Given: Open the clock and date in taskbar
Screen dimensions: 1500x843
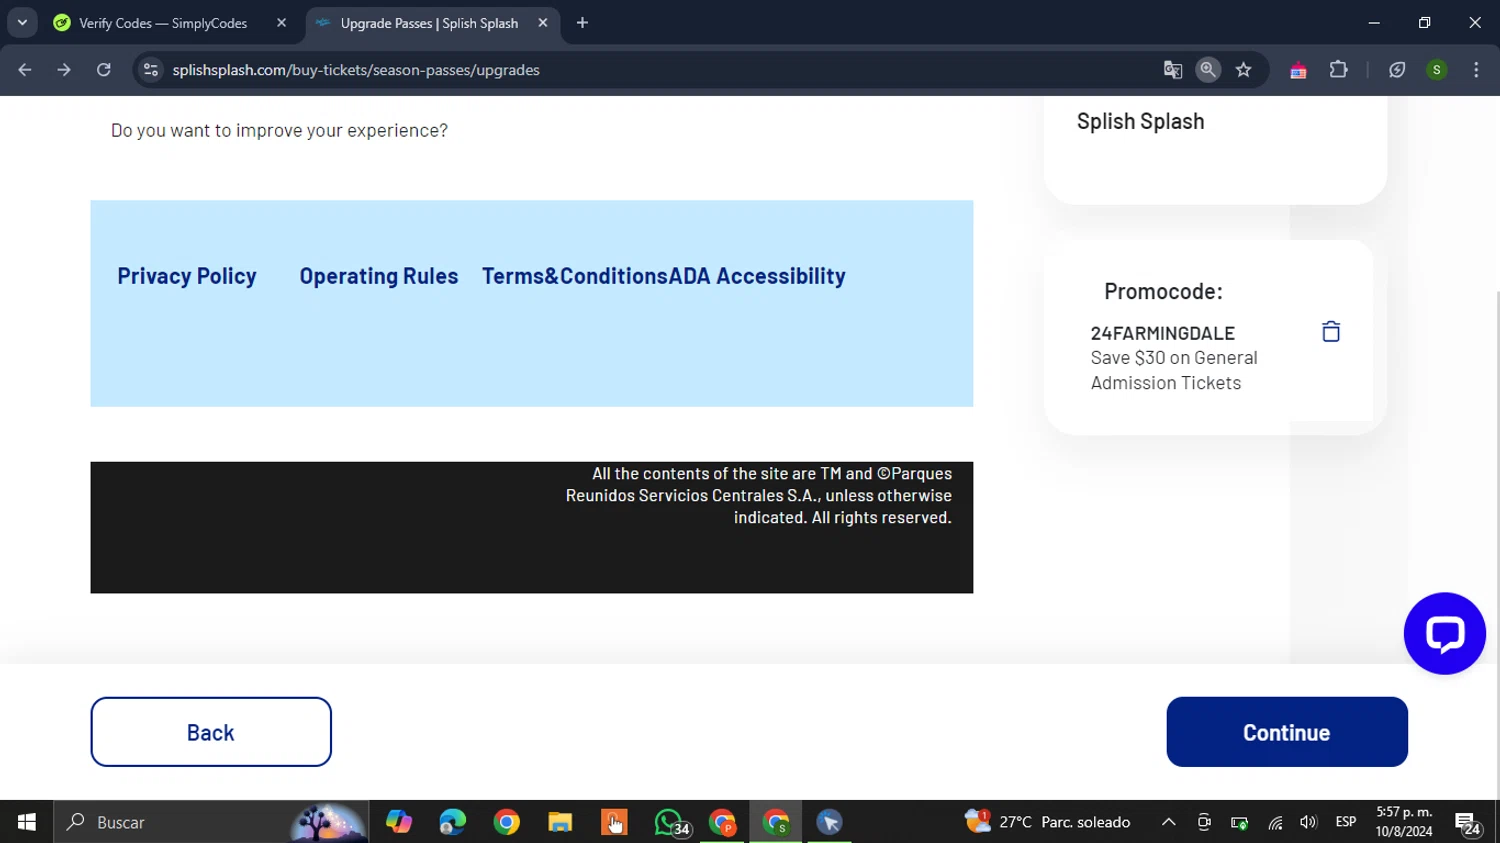Looking at the screenshot, I should (1404, 822).
